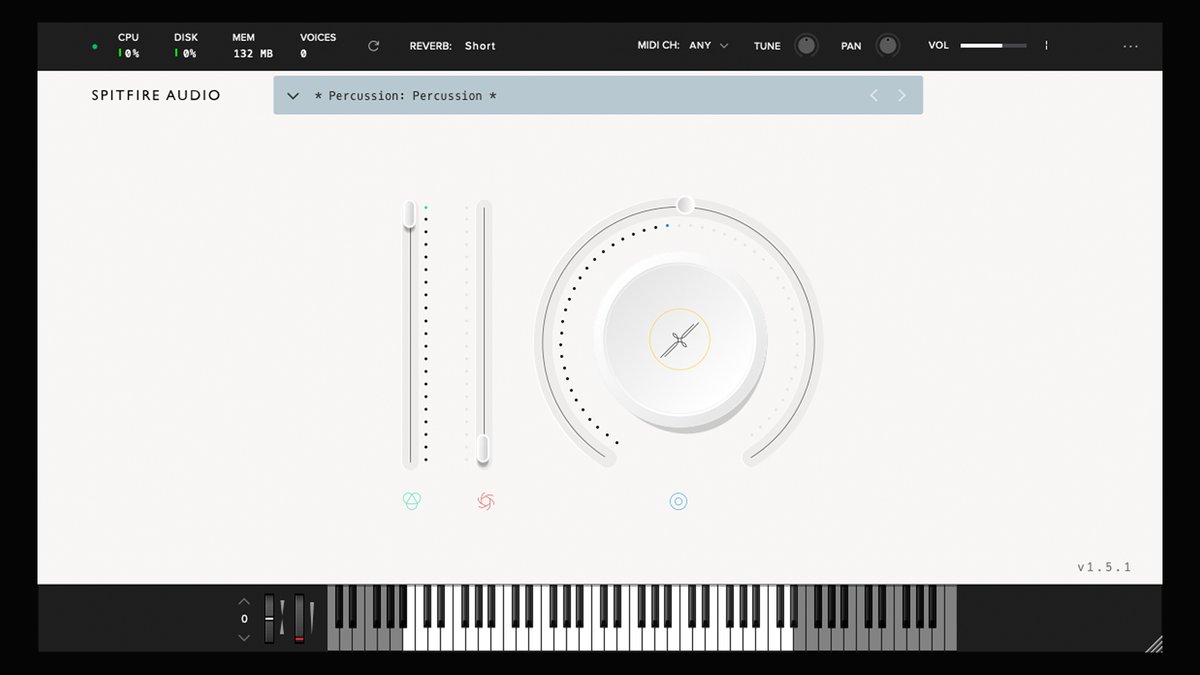Click the green activity indicator dot
1200x675 pixels.
(94, 46)
